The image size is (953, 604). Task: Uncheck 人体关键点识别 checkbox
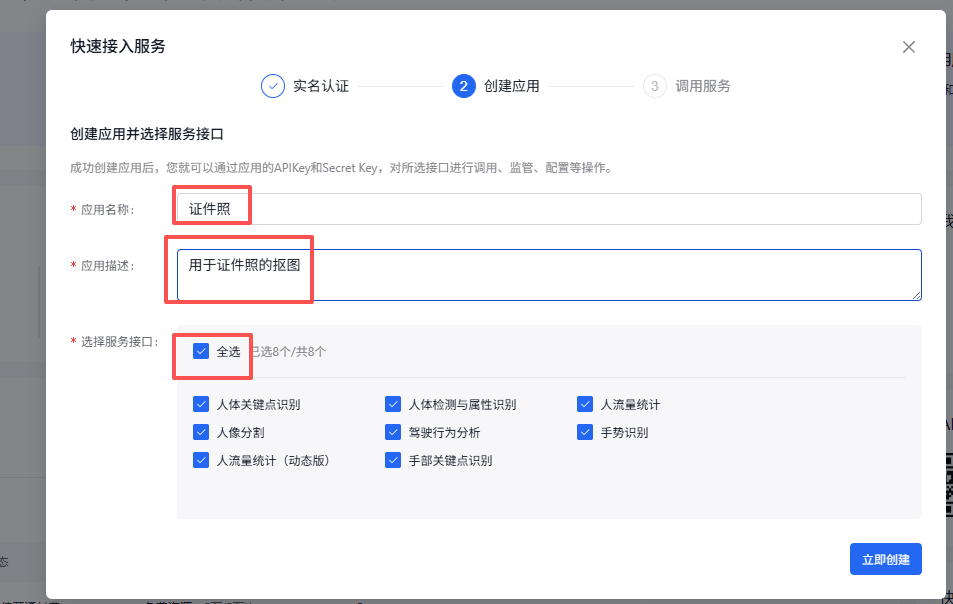tap(201, 404)
